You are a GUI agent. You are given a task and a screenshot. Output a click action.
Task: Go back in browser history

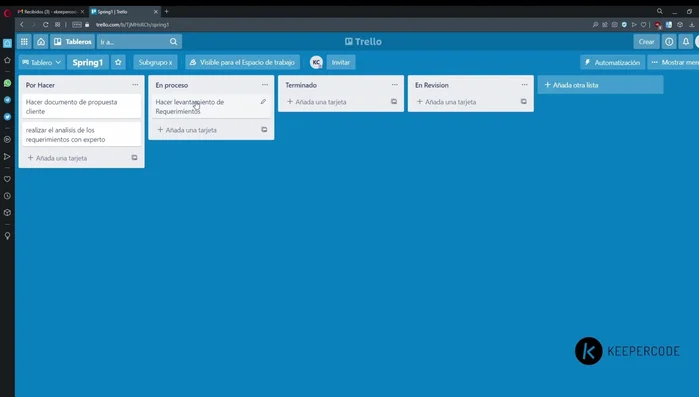pyautogui.click(x=22, y=25)
